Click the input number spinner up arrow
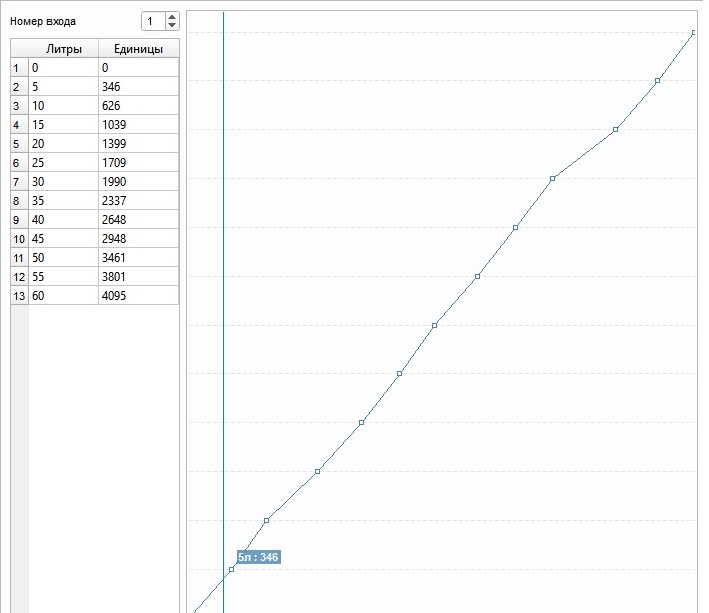The height and width of the screenshot is (613, 709). click(172, 16)
